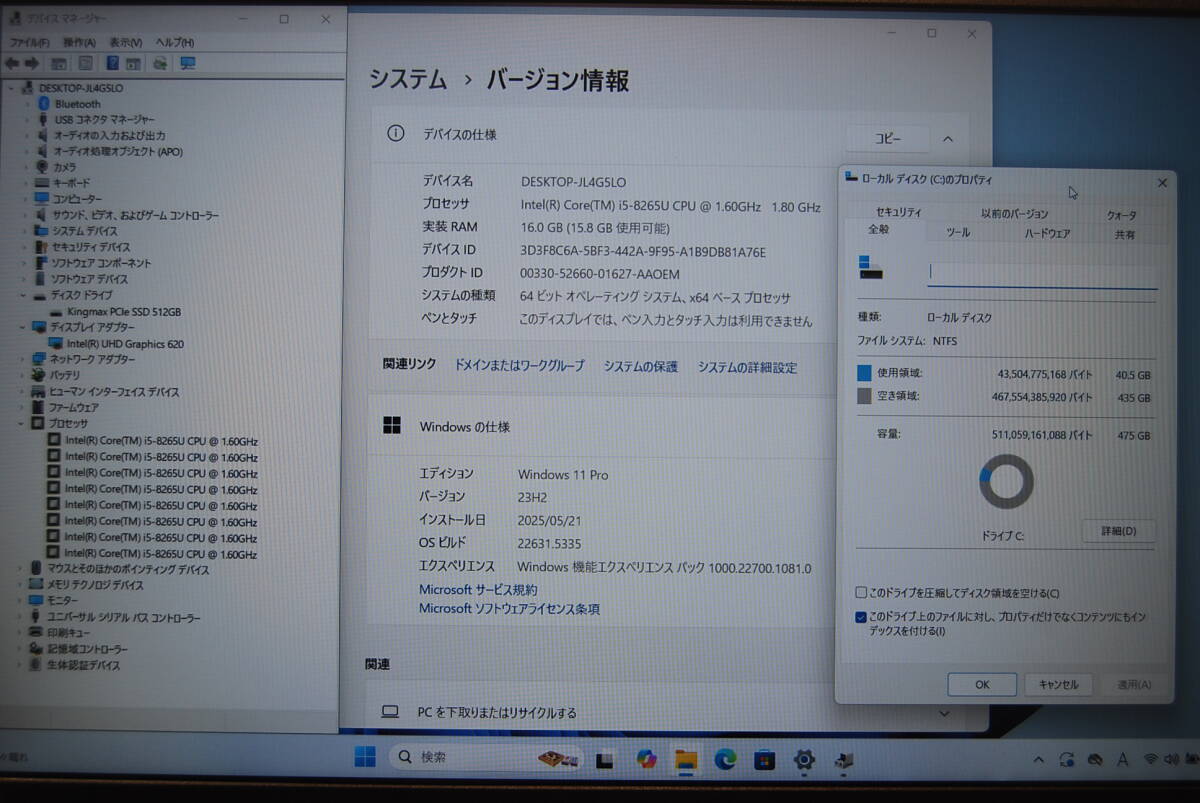Click the grey 空き領域 color swatch
Screen dimensions: 1200x803
[864, 397]
